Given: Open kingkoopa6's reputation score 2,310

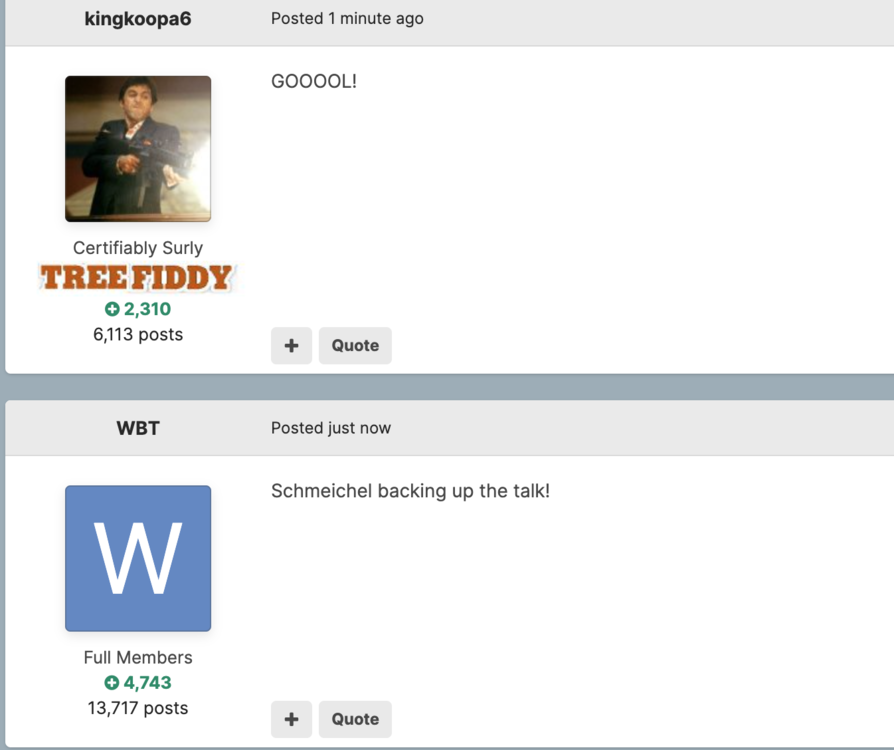Looking at the screenshot, I should (x=147, y=309).
